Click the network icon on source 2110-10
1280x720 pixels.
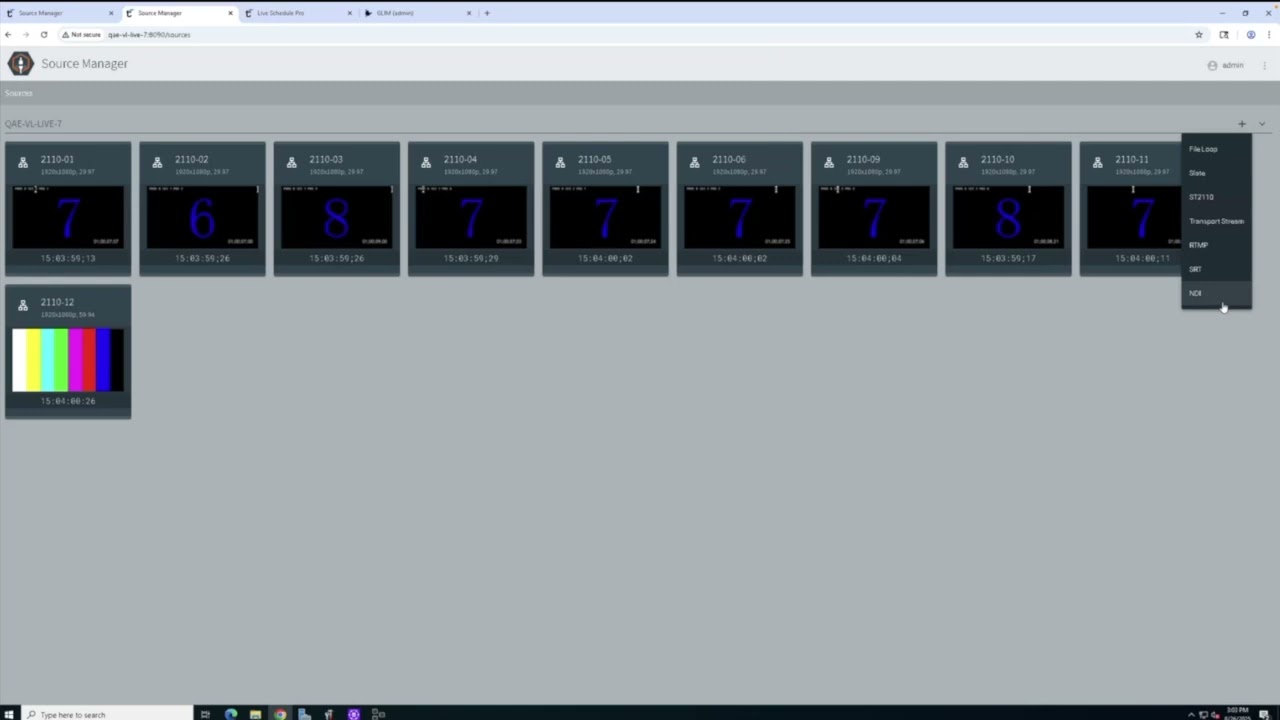(x=963, y=163)
